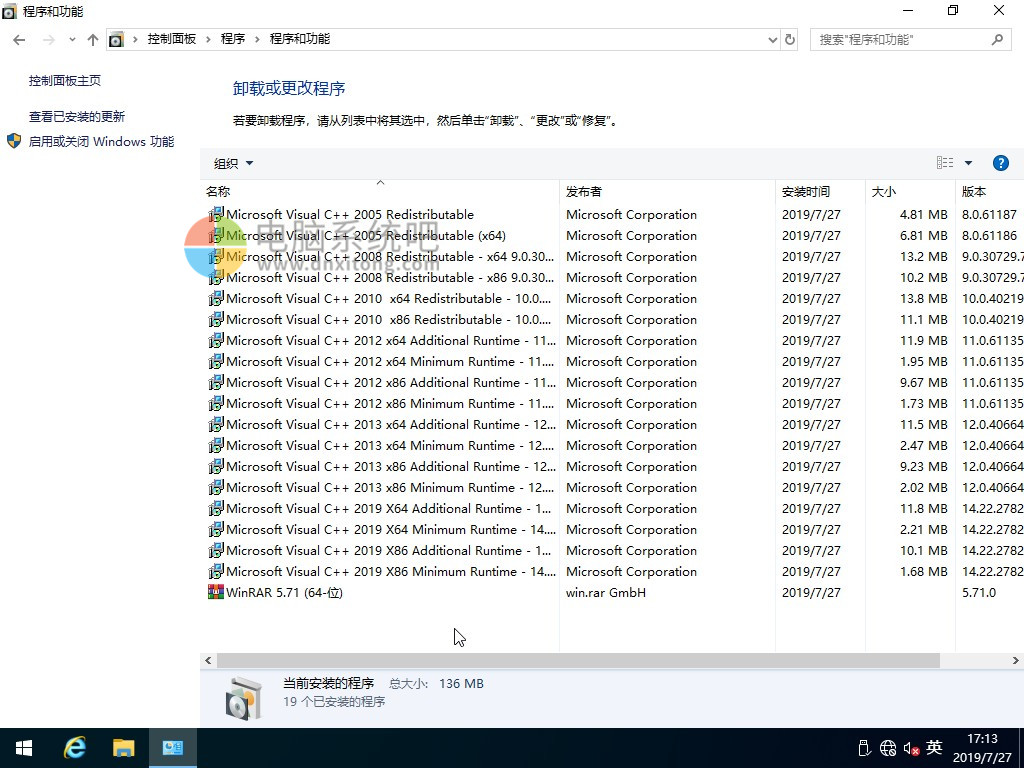Click horizontal scrollbar right arrow

tap(1016, 661)
